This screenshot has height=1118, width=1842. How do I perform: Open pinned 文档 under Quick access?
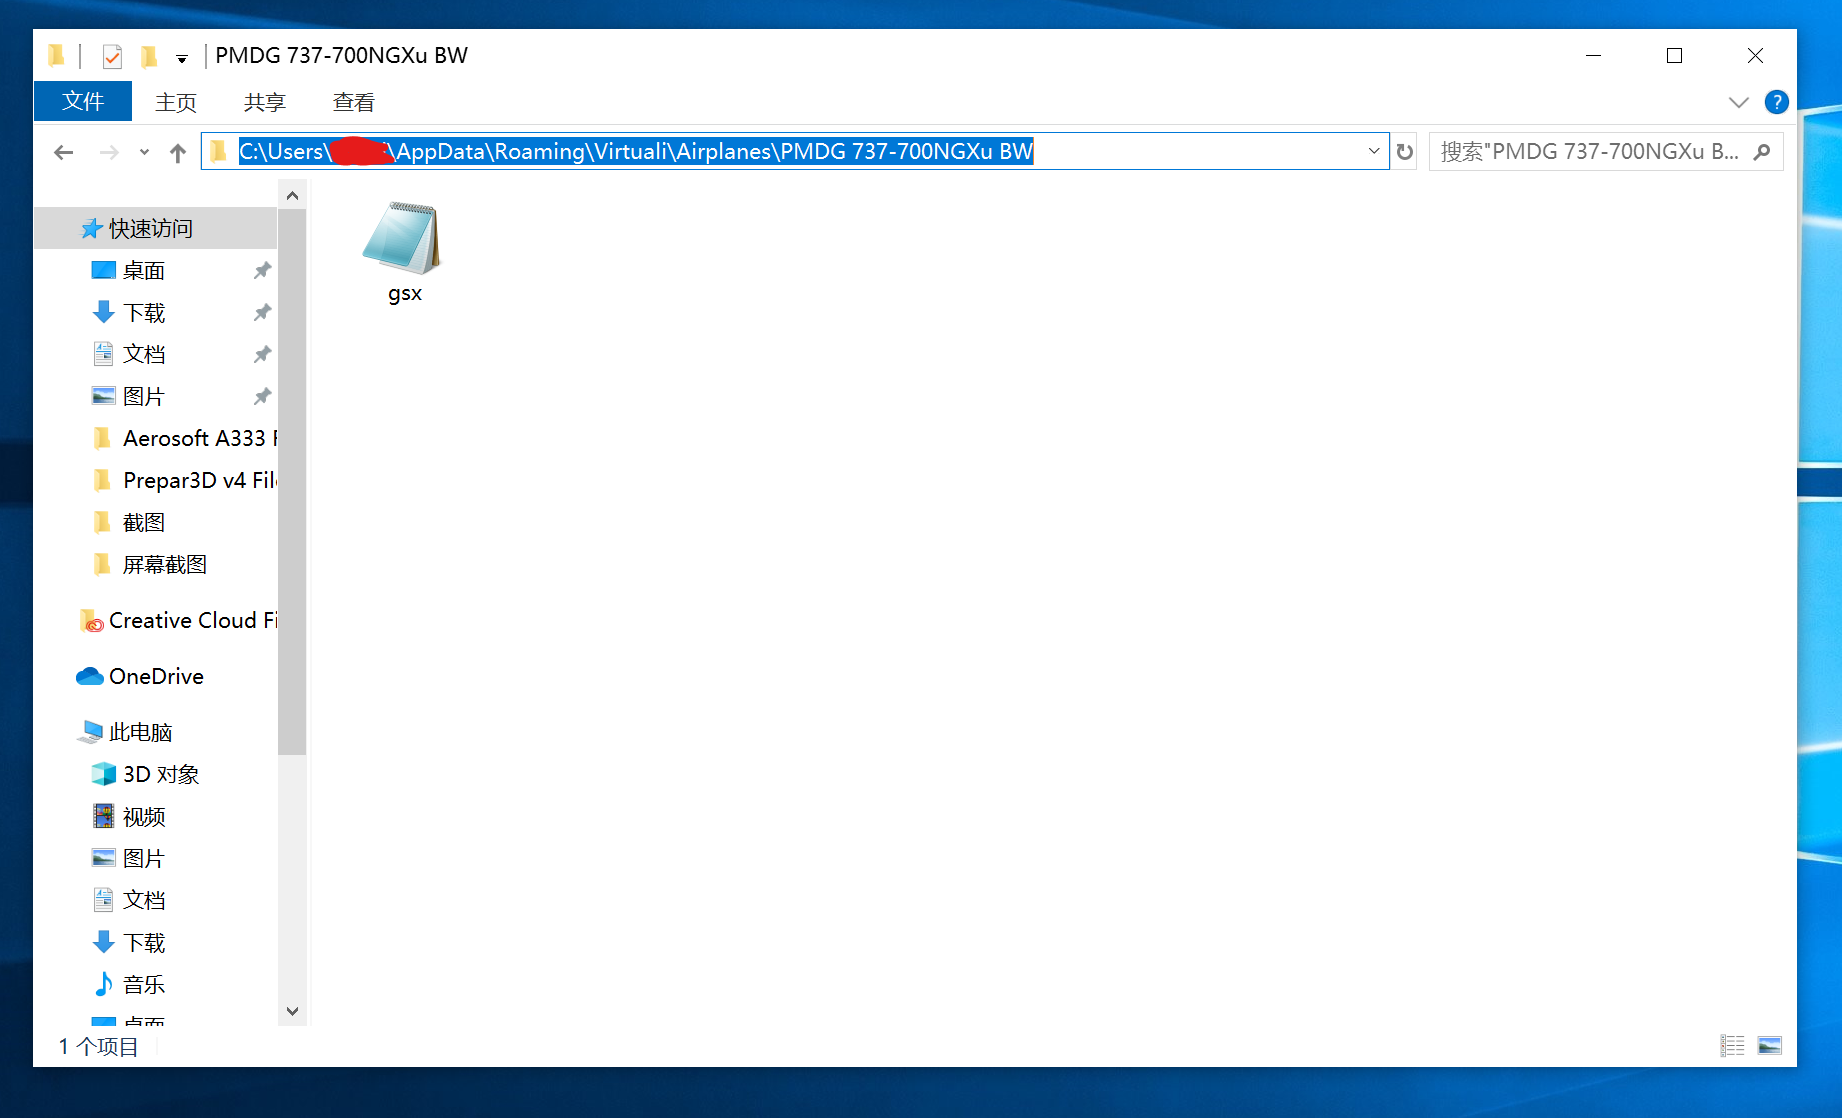pyautogui.click(x=144, y=355)
